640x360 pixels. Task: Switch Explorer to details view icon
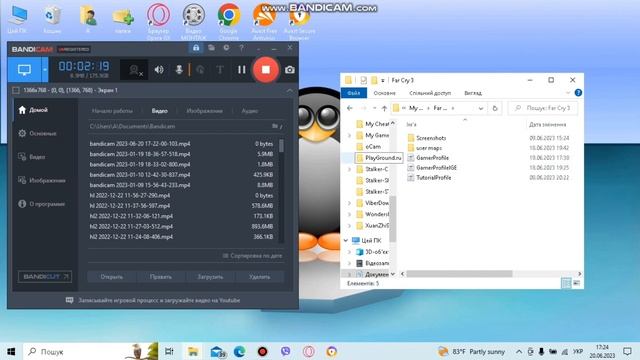click(566, 283)
